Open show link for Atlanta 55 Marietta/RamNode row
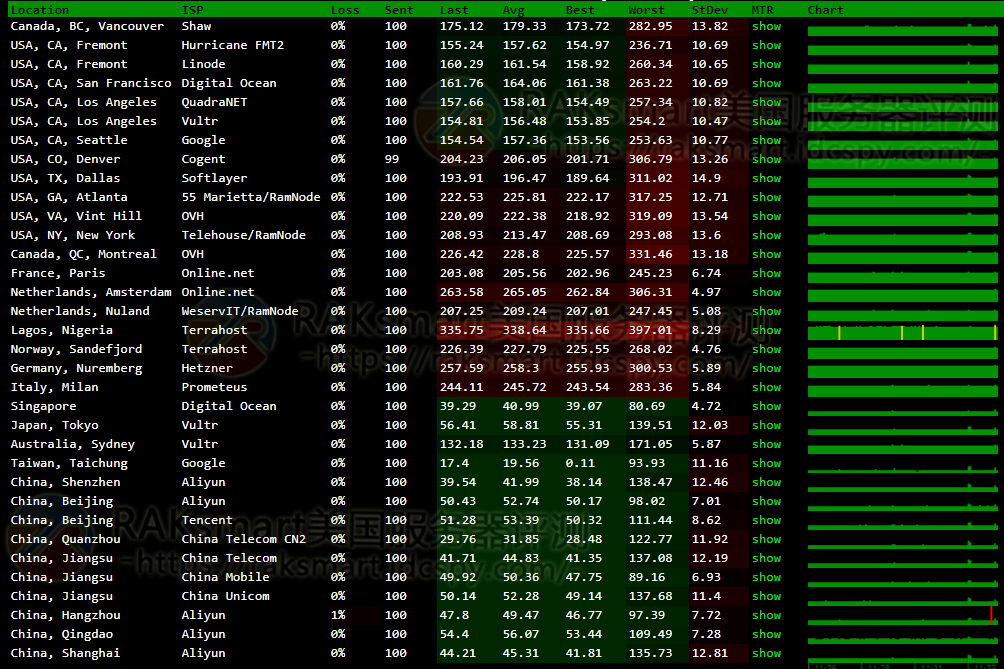 tap(766, 197)
